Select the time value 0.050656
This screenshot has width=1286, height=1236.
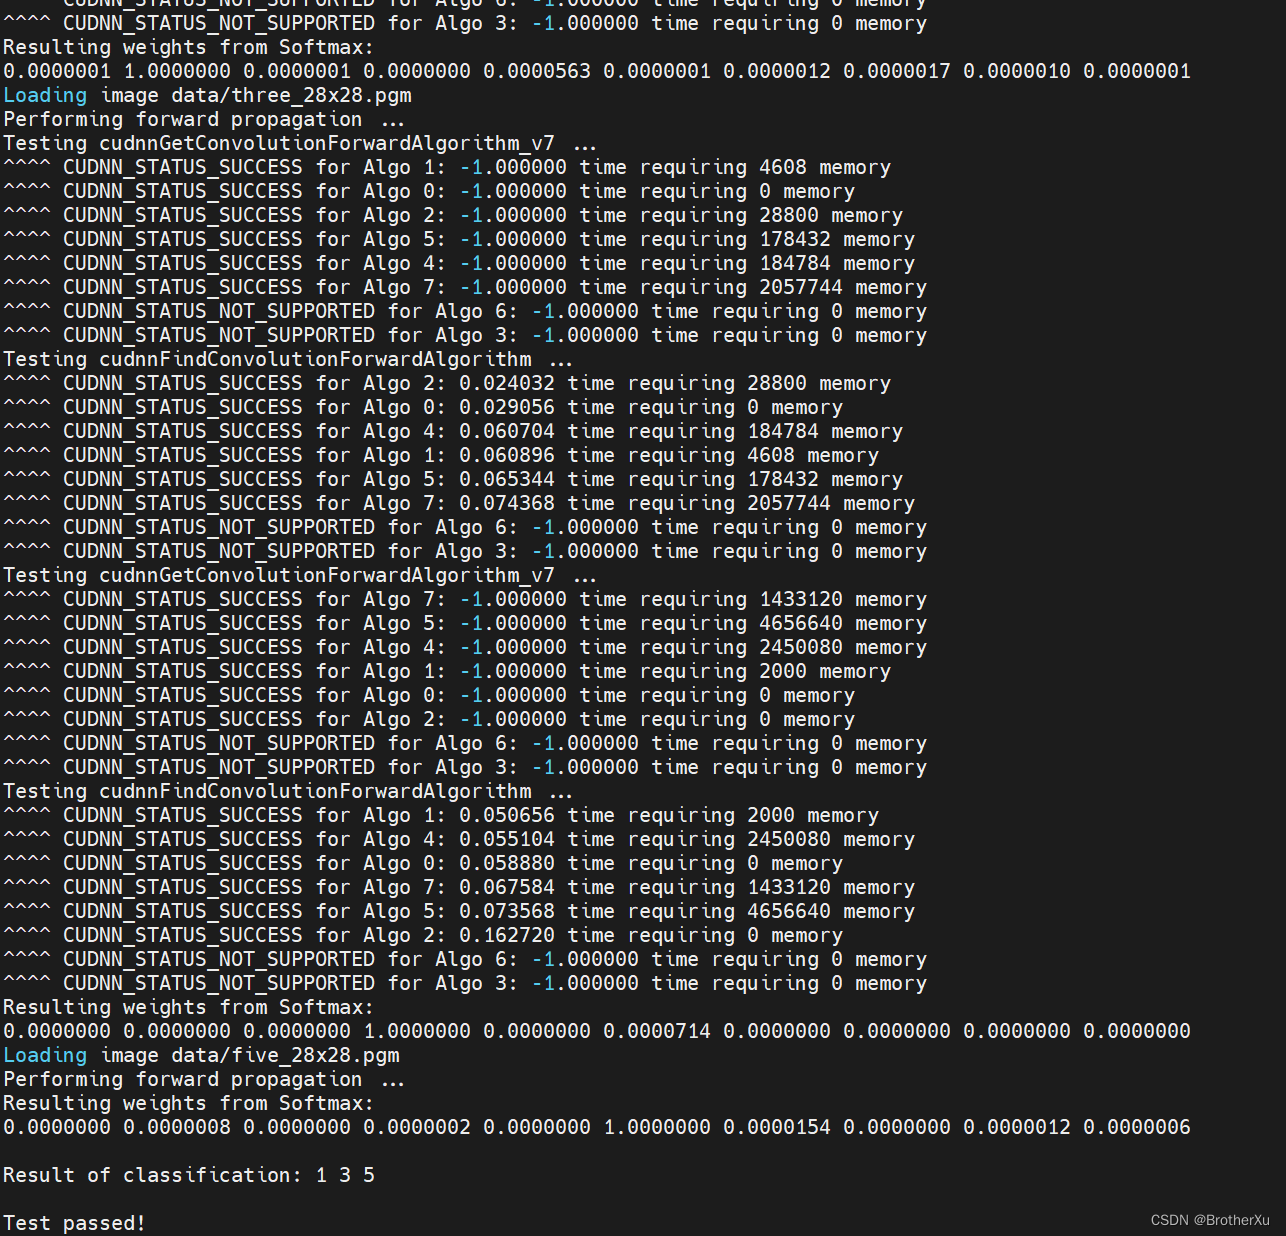click(507, 816)
